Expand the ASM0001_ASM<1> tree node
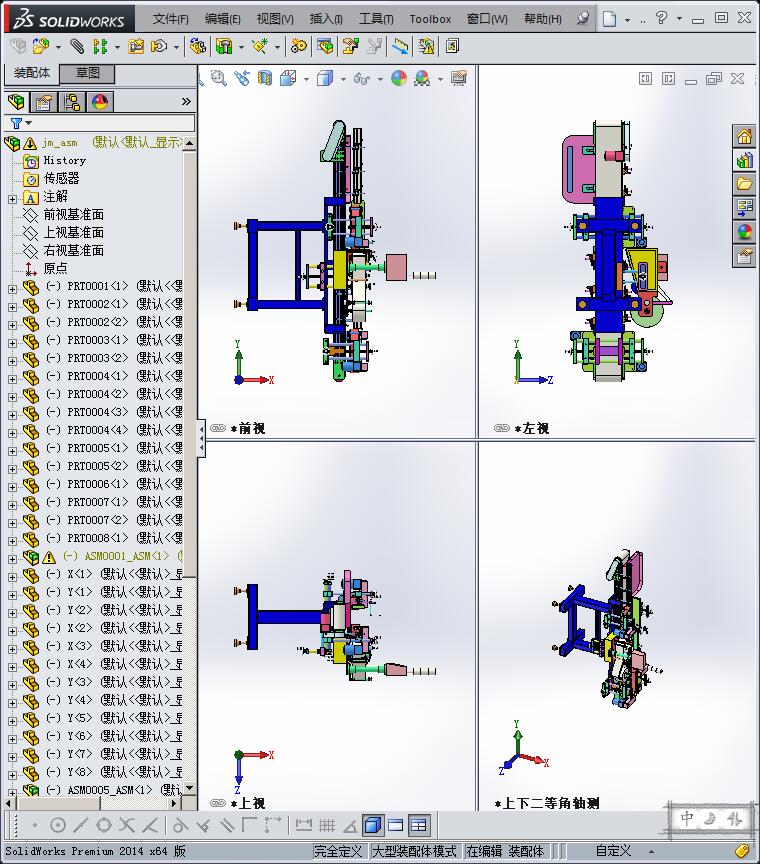This screenshot has width=760, height=864. pyautogui.click(x=12, y=559)
